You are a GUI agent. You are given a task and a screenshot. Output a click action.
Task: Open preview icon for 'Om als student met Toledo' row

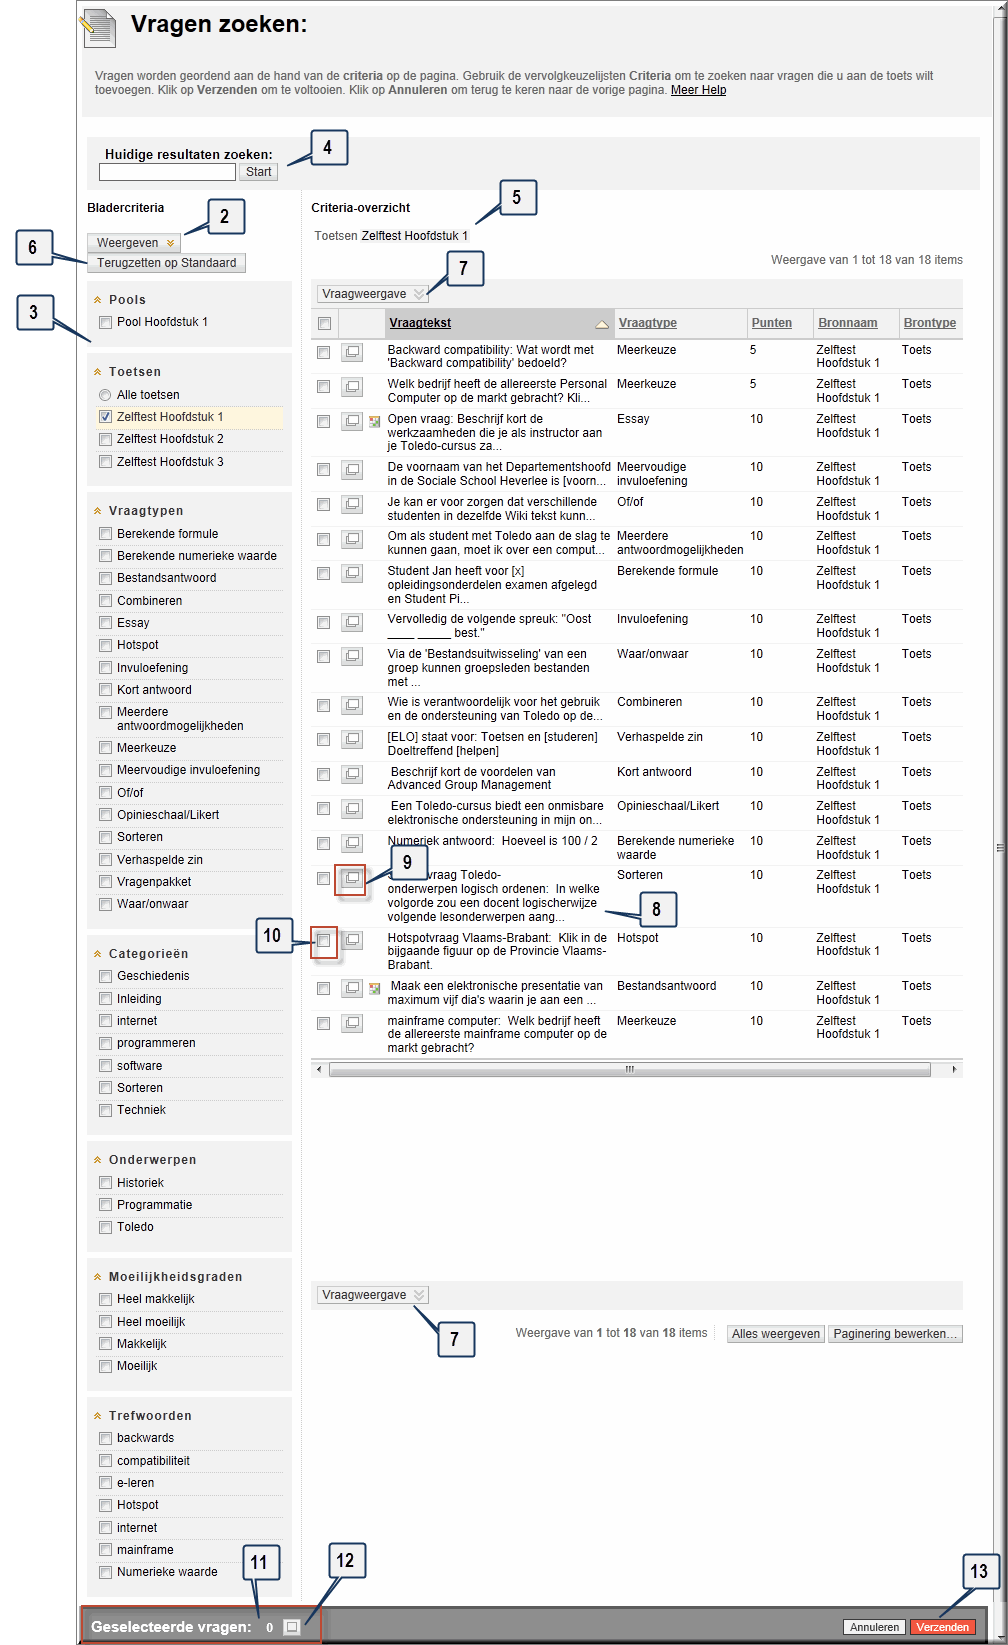click(352, 539)
